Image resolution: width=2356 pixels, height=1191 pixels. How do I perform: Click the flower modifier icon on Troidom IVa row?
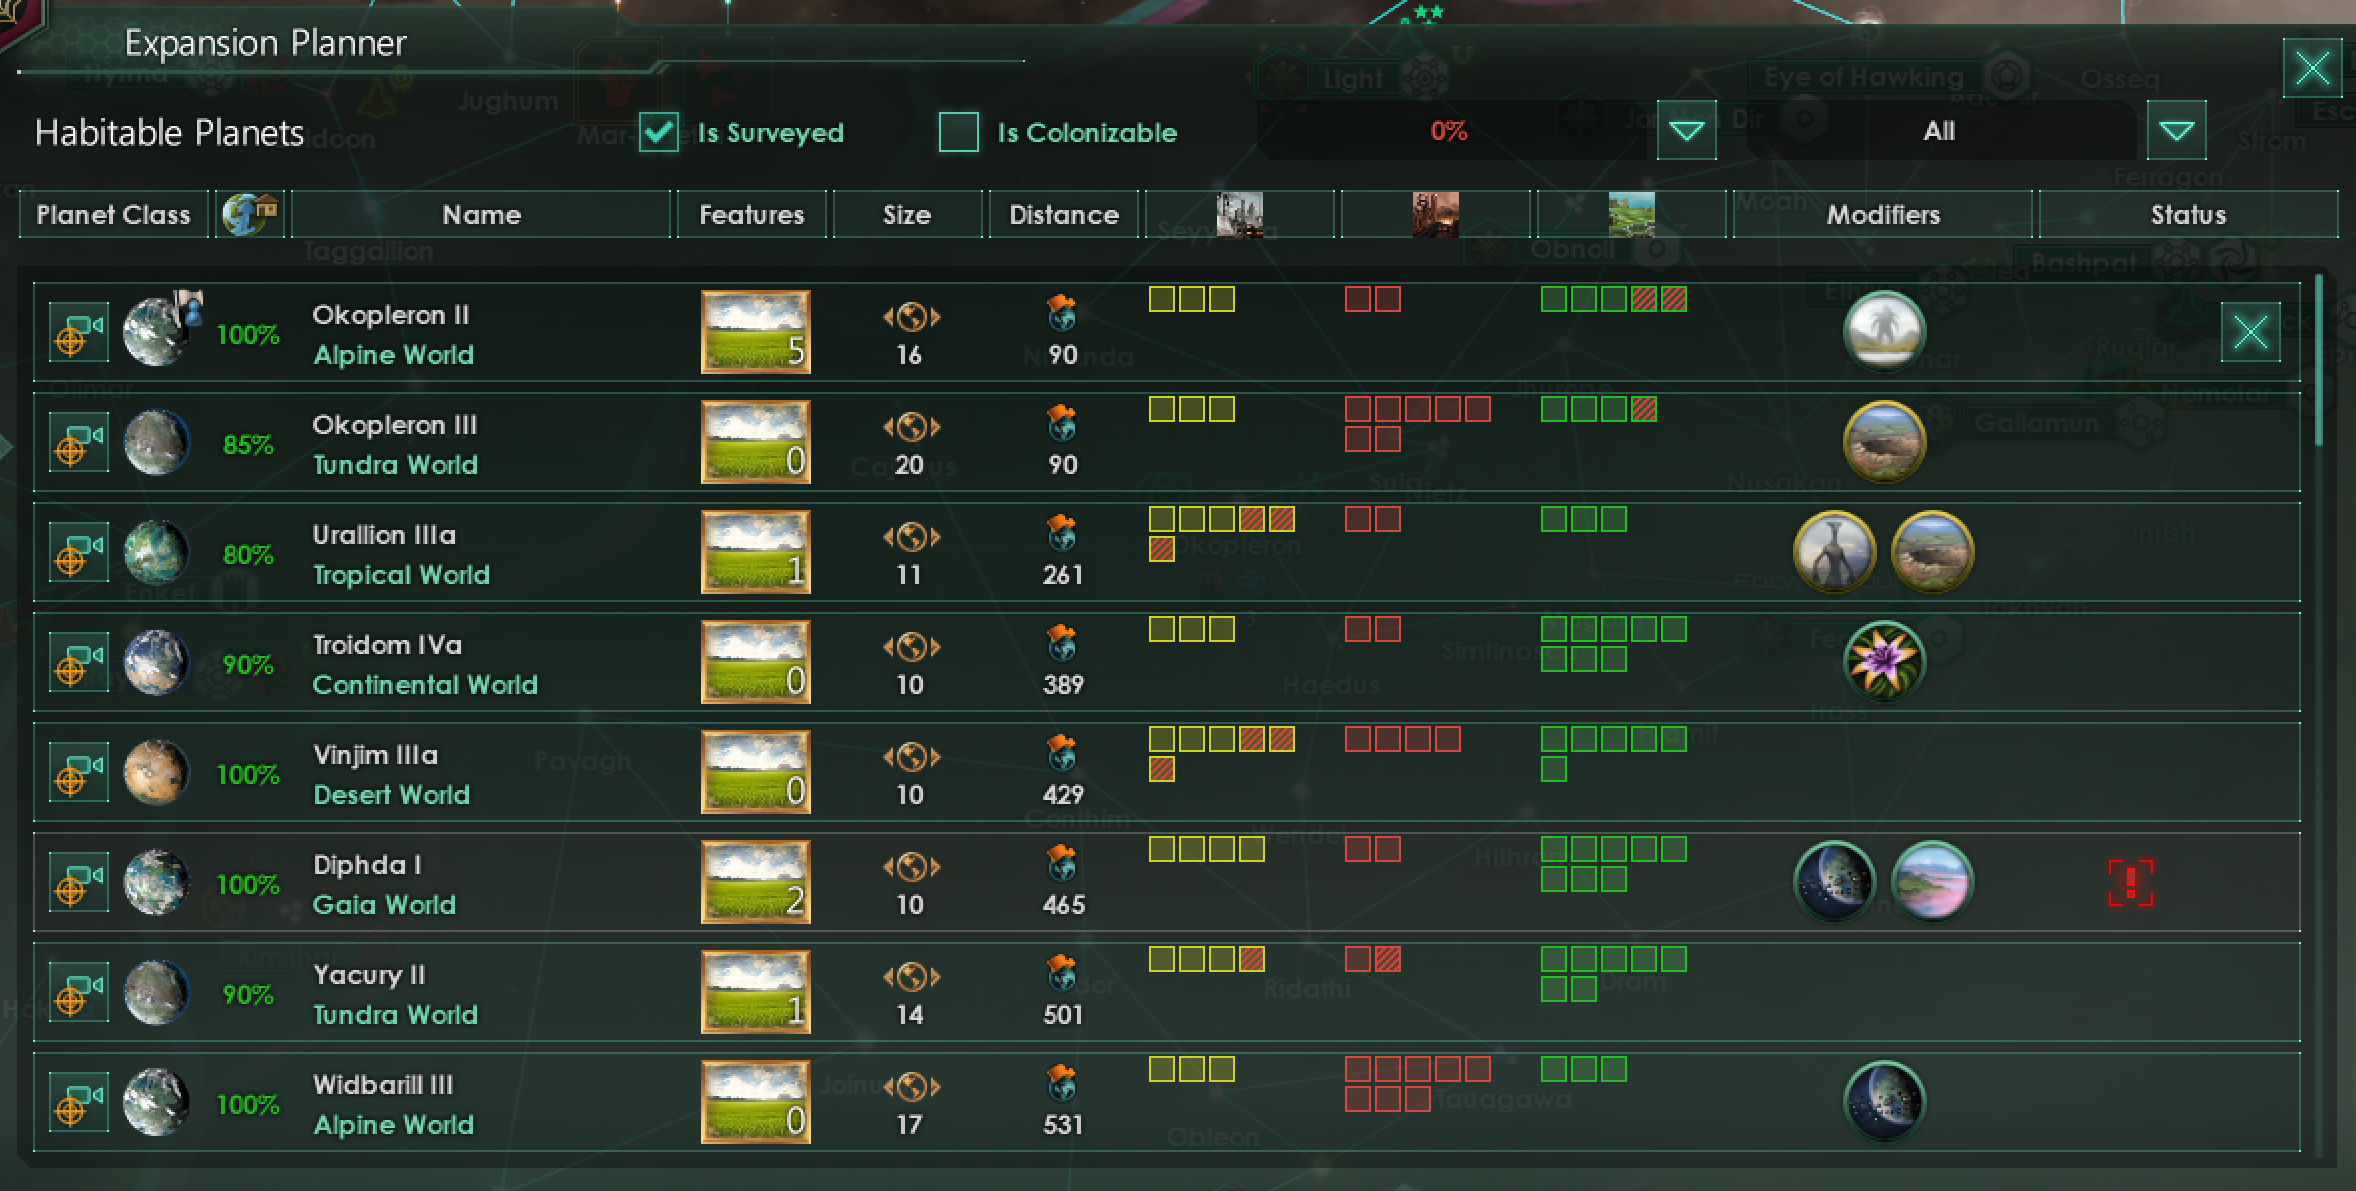(1884, 661)
